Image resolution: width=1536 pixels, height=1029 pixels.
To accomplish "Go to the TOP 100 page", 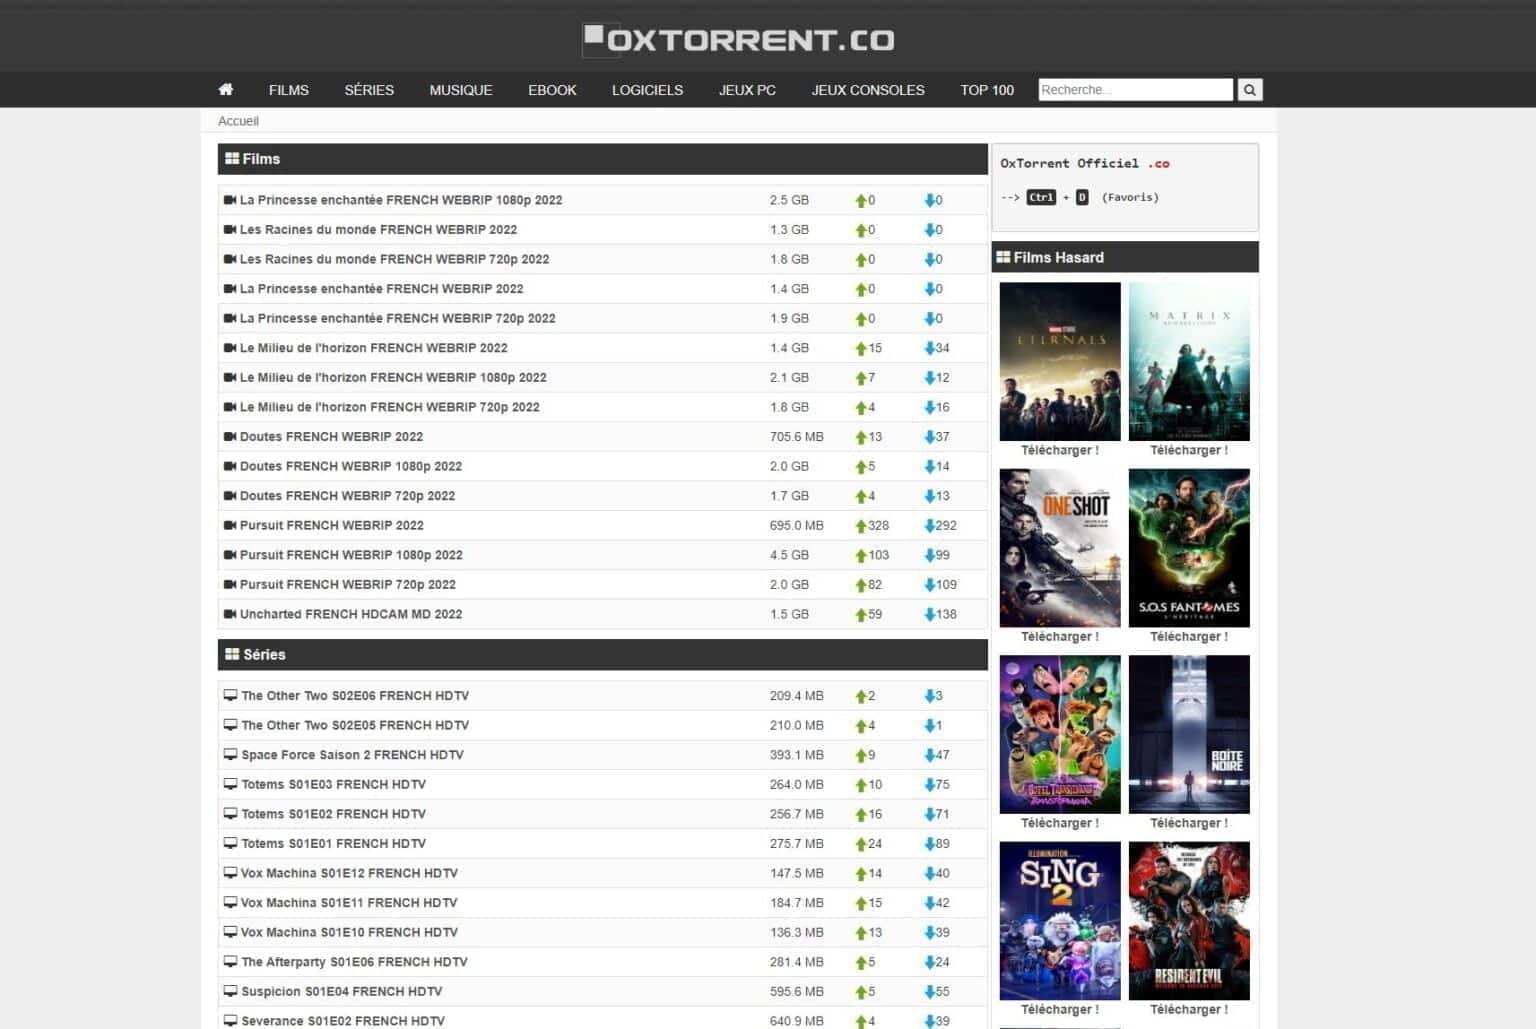I will 987,90.
